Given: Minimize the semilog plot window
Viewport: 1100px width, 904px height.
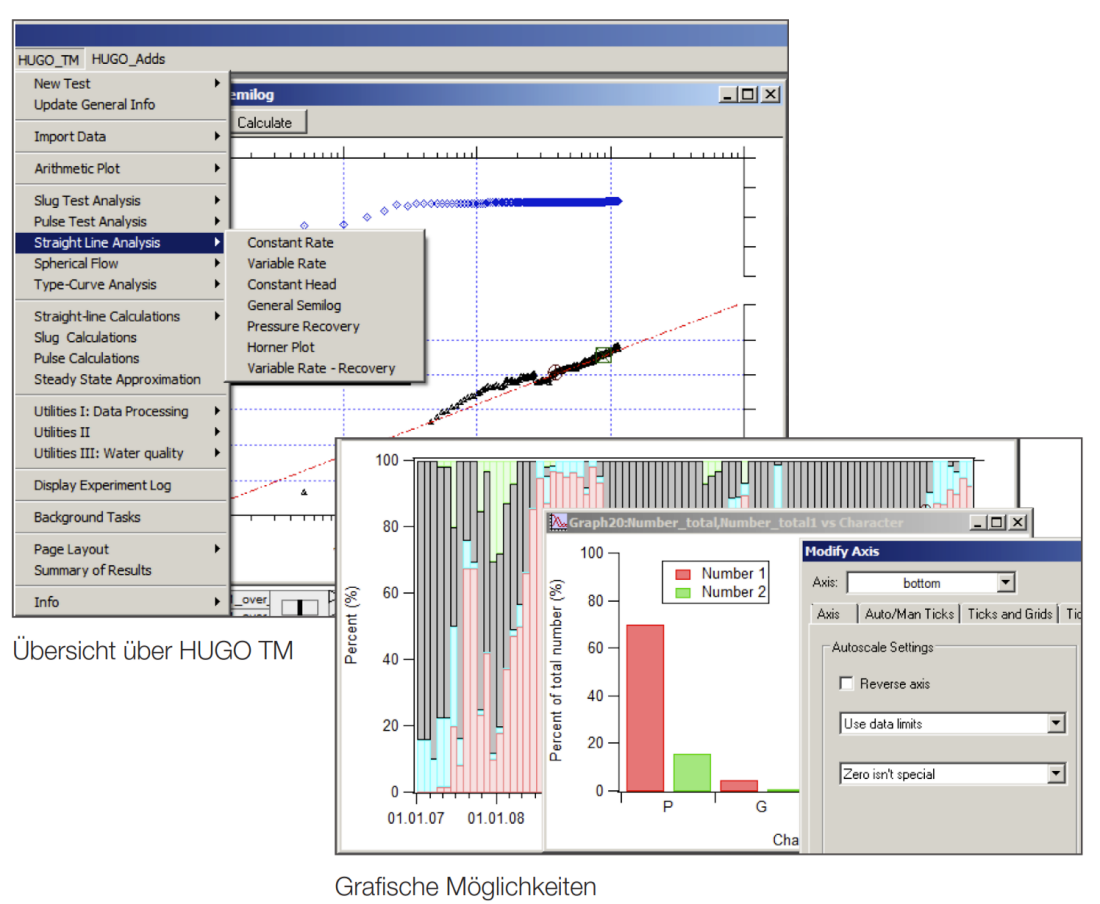Looking at the screenshot, I should tap(728, 95).
